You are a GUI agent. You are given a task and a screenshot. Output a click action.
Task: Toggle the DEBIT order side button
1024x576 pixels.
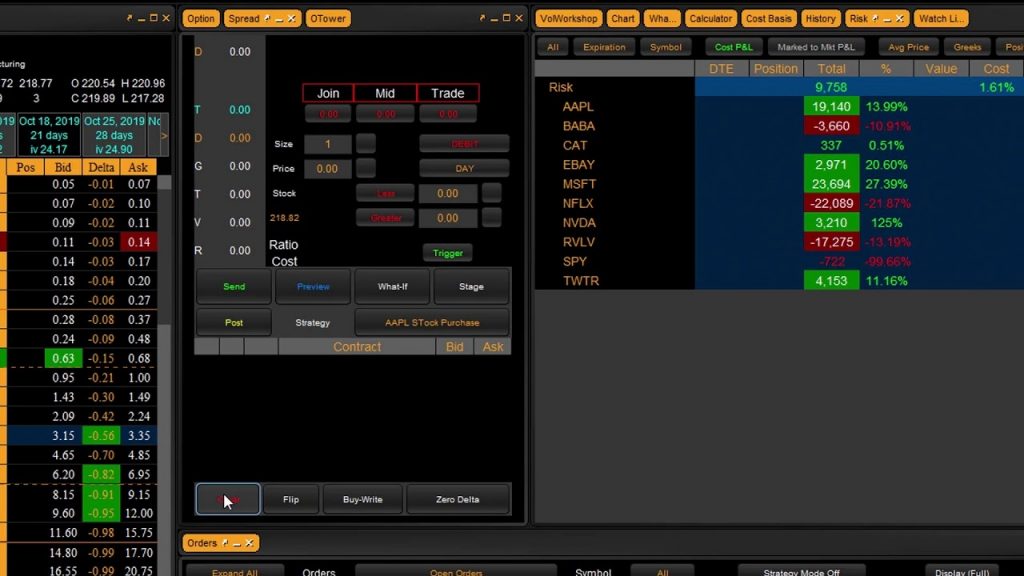(x=464, y=144)
